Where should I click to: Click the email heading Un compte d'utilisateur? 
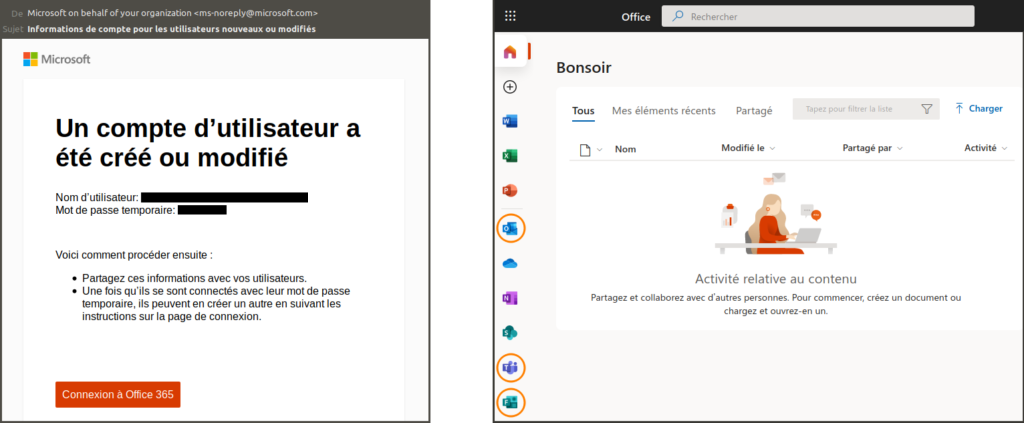(208, 142)
